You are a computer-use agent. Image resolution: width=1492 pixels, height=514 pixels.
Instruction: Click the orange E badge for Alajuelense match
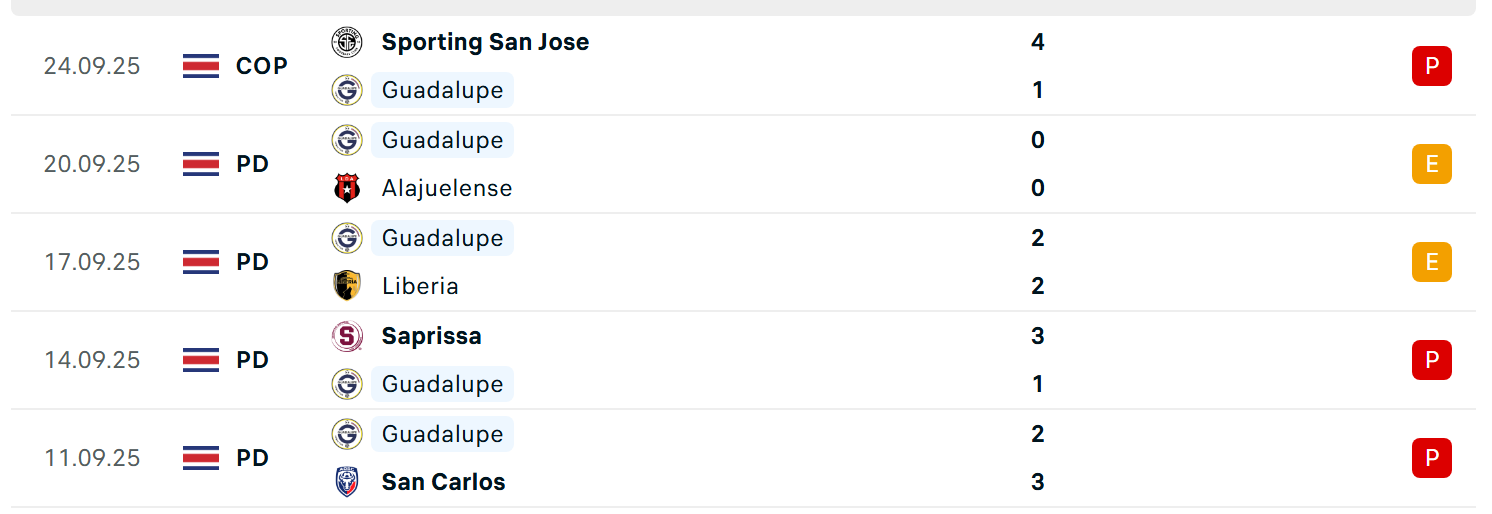tap(1432, 164)
